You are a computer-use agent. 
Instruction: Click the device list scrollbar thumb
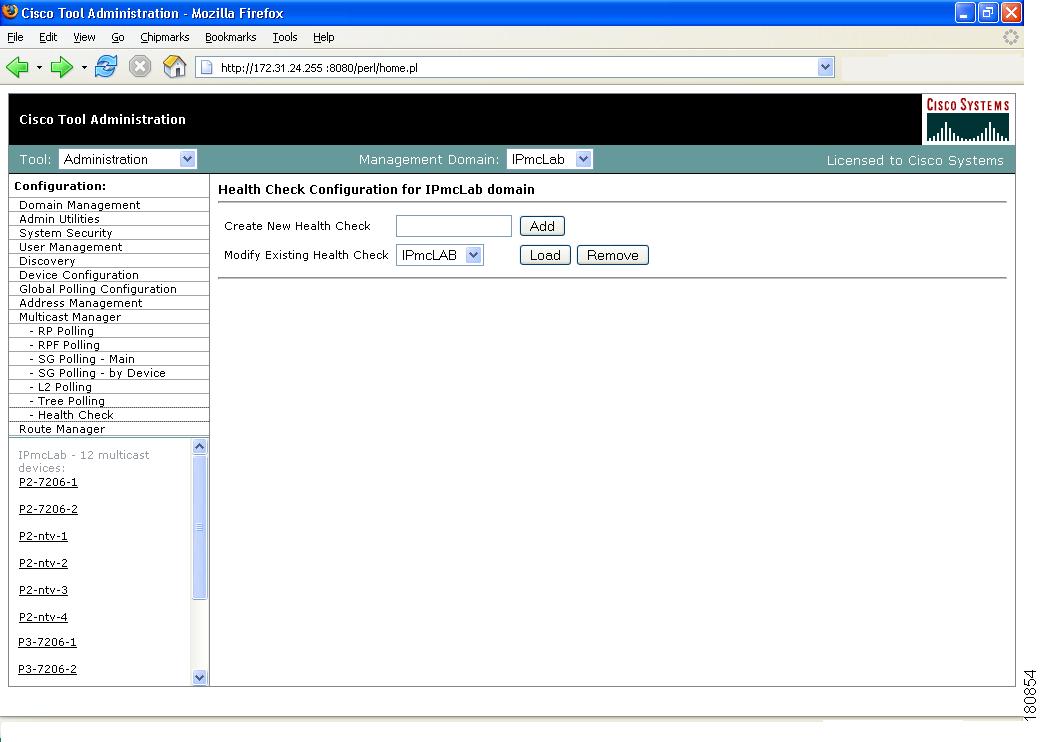pyautogui.click(x=199, y=527)
